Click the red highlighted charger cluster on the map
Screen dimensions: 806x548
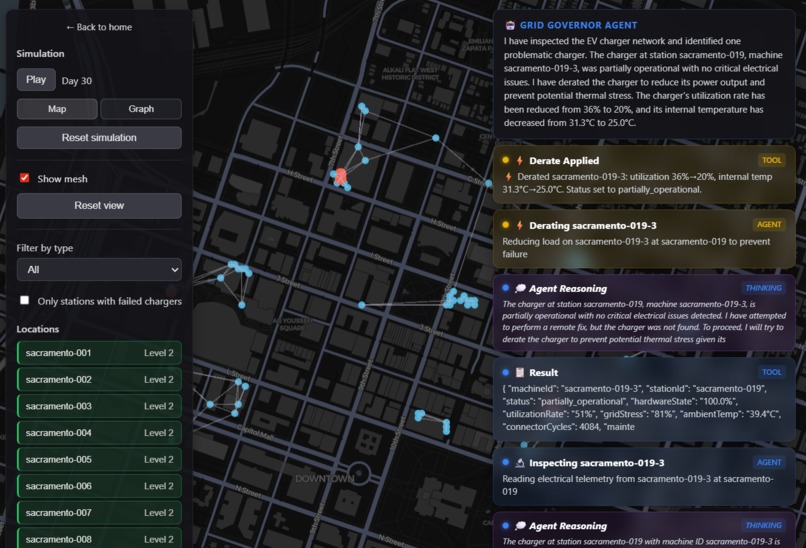pyautogui.click(x=340, y=176)
